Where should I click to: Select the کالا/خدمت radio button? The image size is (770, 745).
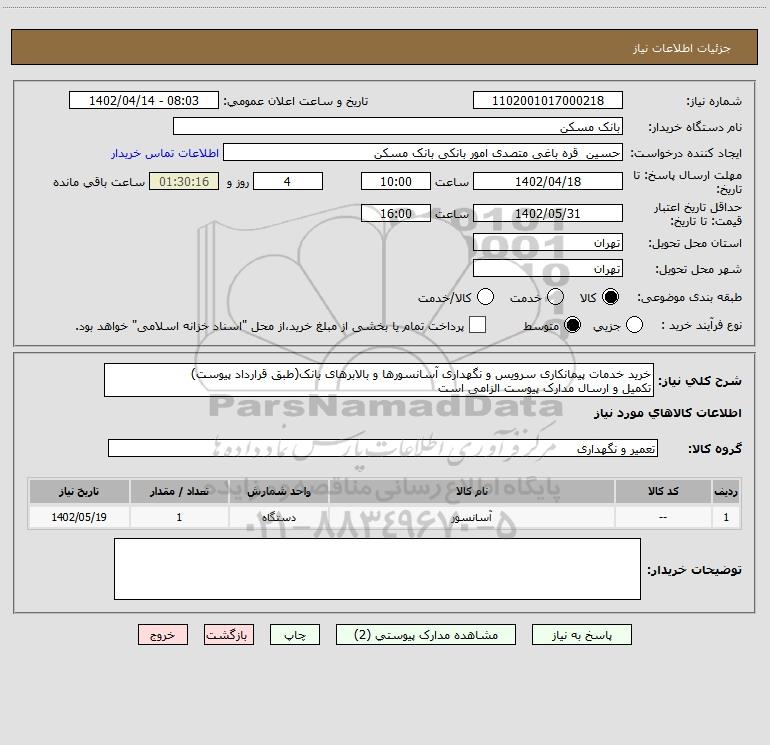pos(485,297)
